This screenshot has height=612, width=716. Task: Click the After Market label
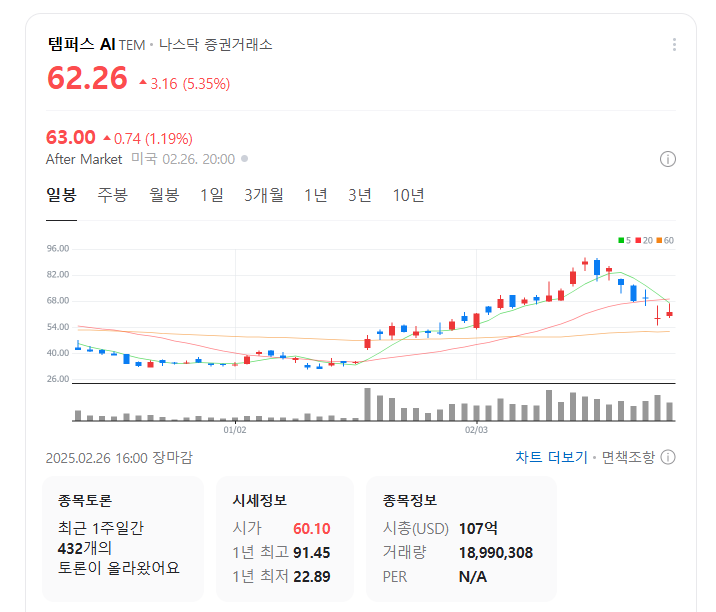pyautogui.click(x=84, y=159)
